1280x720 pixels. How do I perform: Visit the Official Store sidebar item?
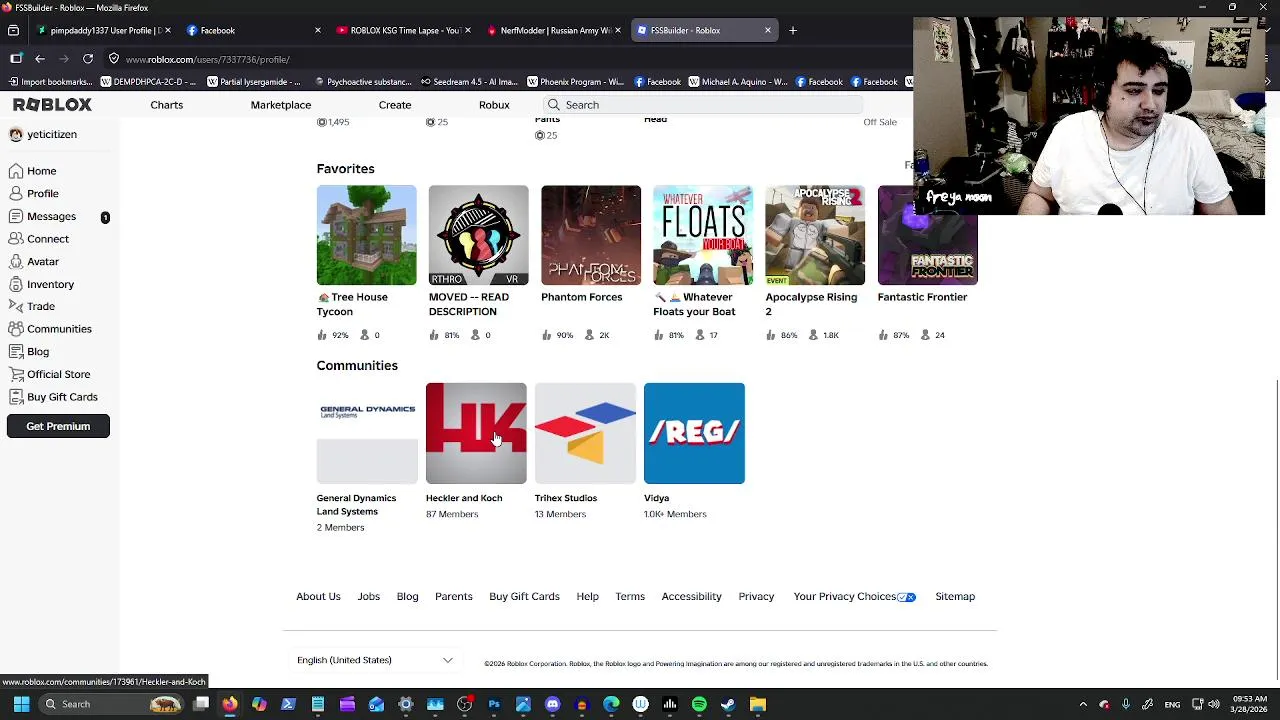coord(58,375)
